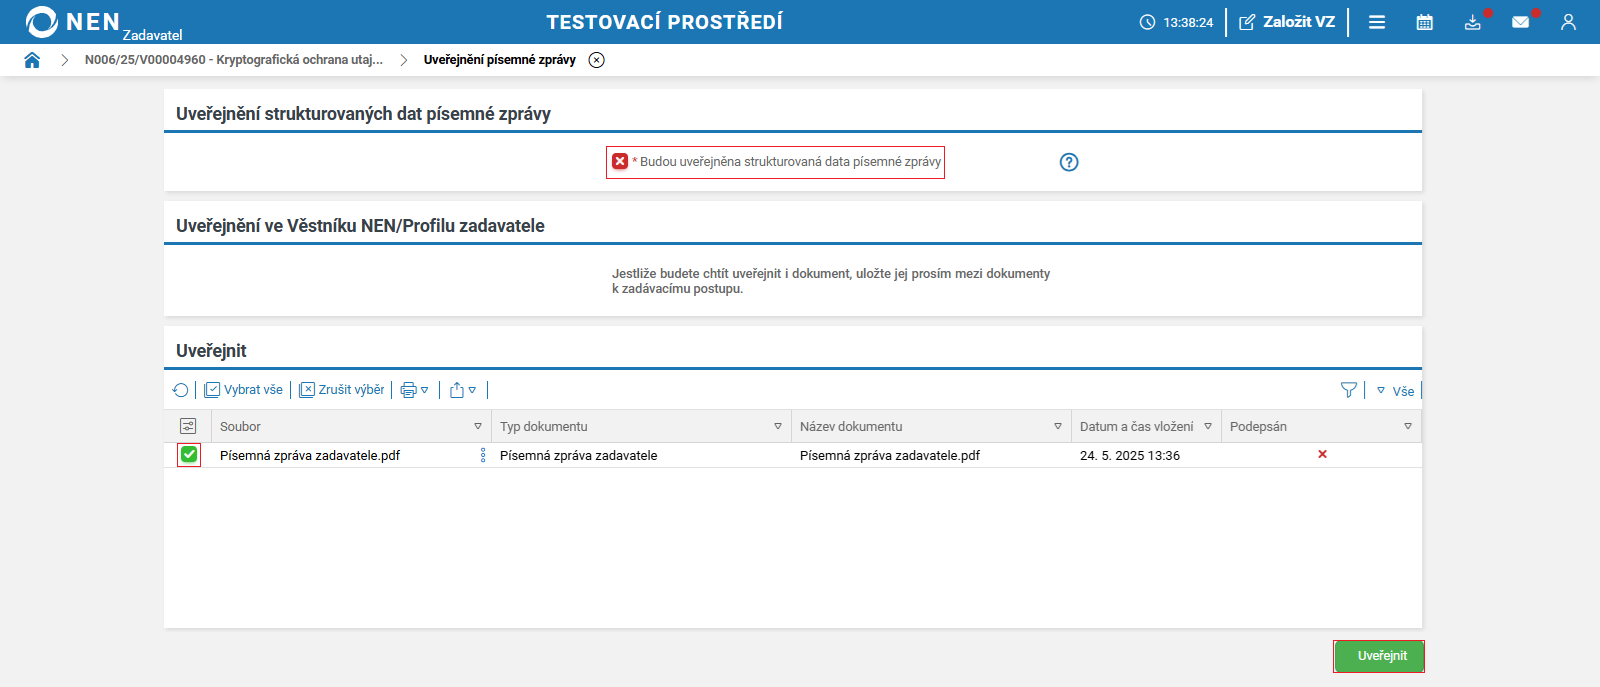Open Soubor column filter arrow
1600x687 pixels.
(x=478, y=426)
